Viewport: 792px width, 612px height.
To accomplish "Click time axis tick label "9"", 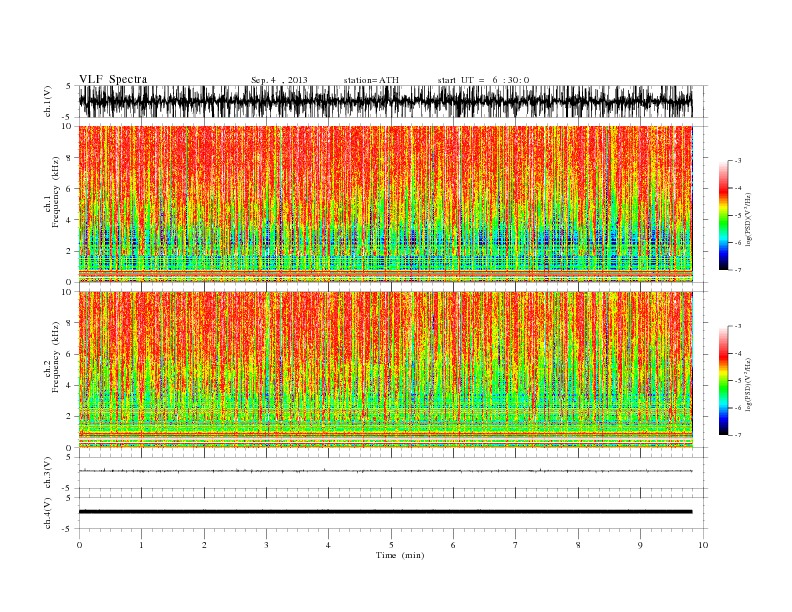I will click(x=640, y=545).
